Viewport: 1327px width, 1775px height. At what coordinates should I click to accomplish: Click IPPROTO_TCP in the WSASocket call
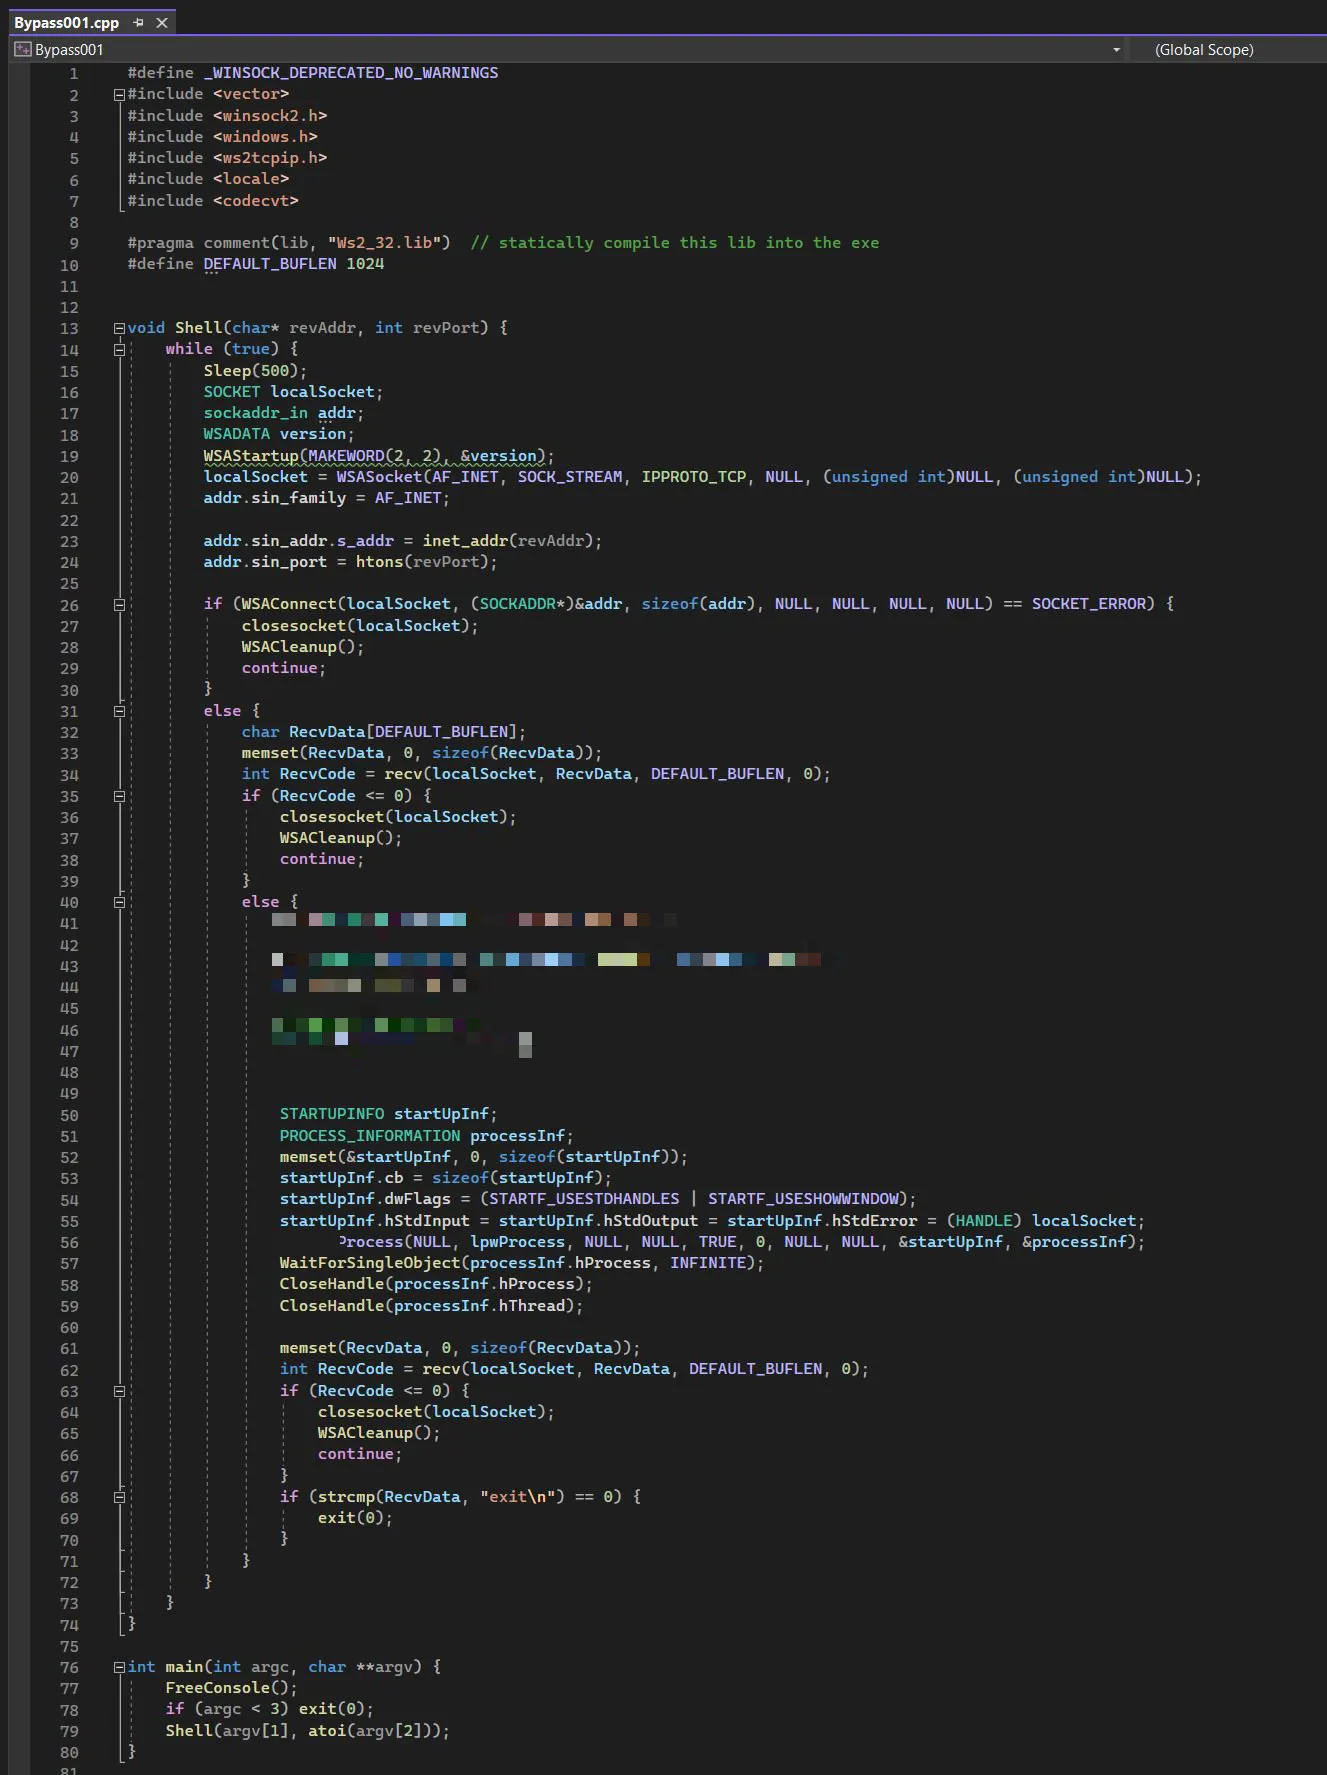coord(694,477)
